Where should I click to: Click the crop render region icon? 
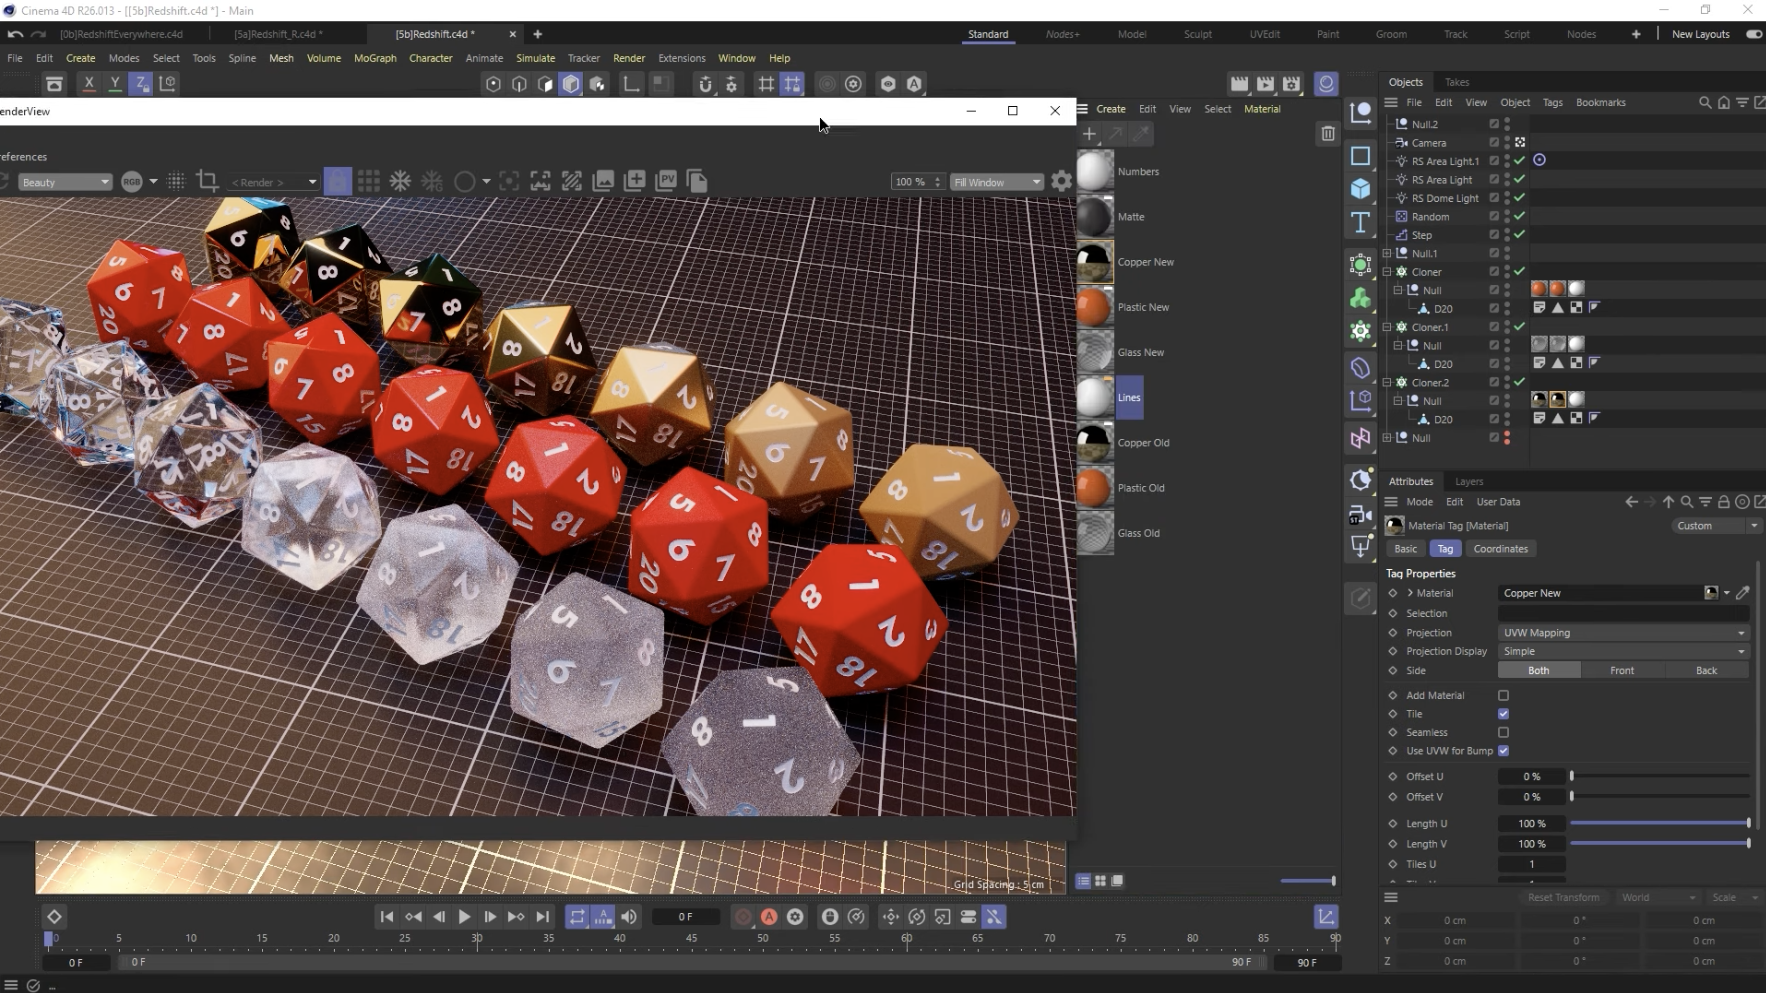point(208,181)
